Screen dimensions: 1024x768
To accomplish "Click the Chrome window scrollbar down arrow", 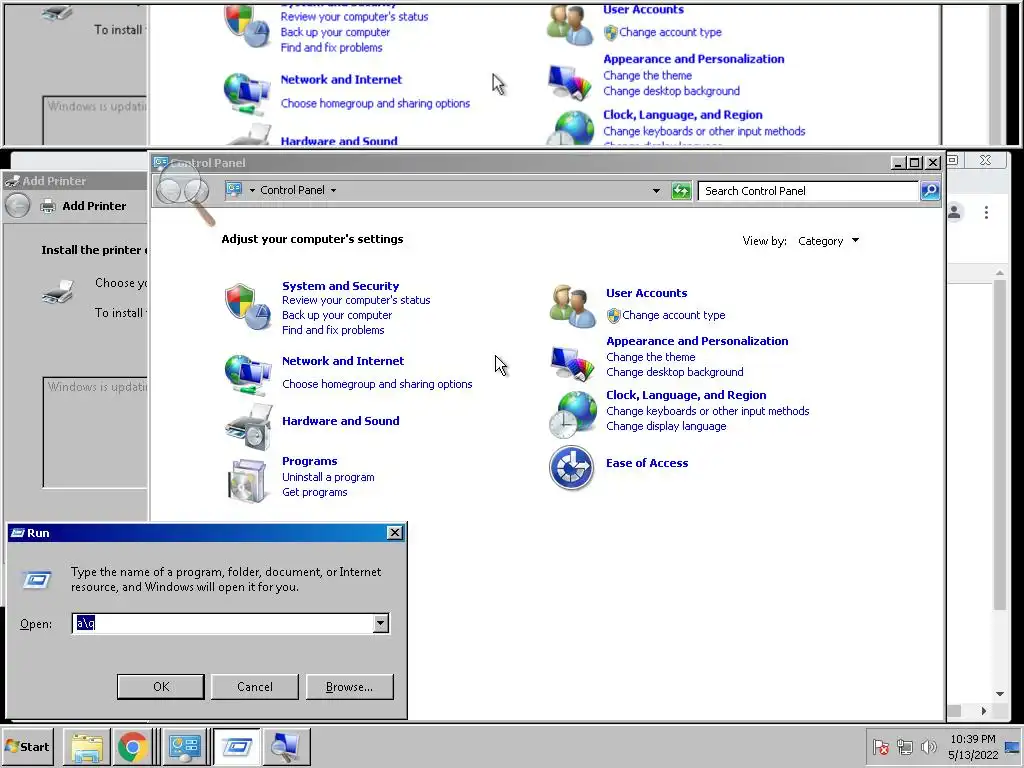I will 1000,694.
